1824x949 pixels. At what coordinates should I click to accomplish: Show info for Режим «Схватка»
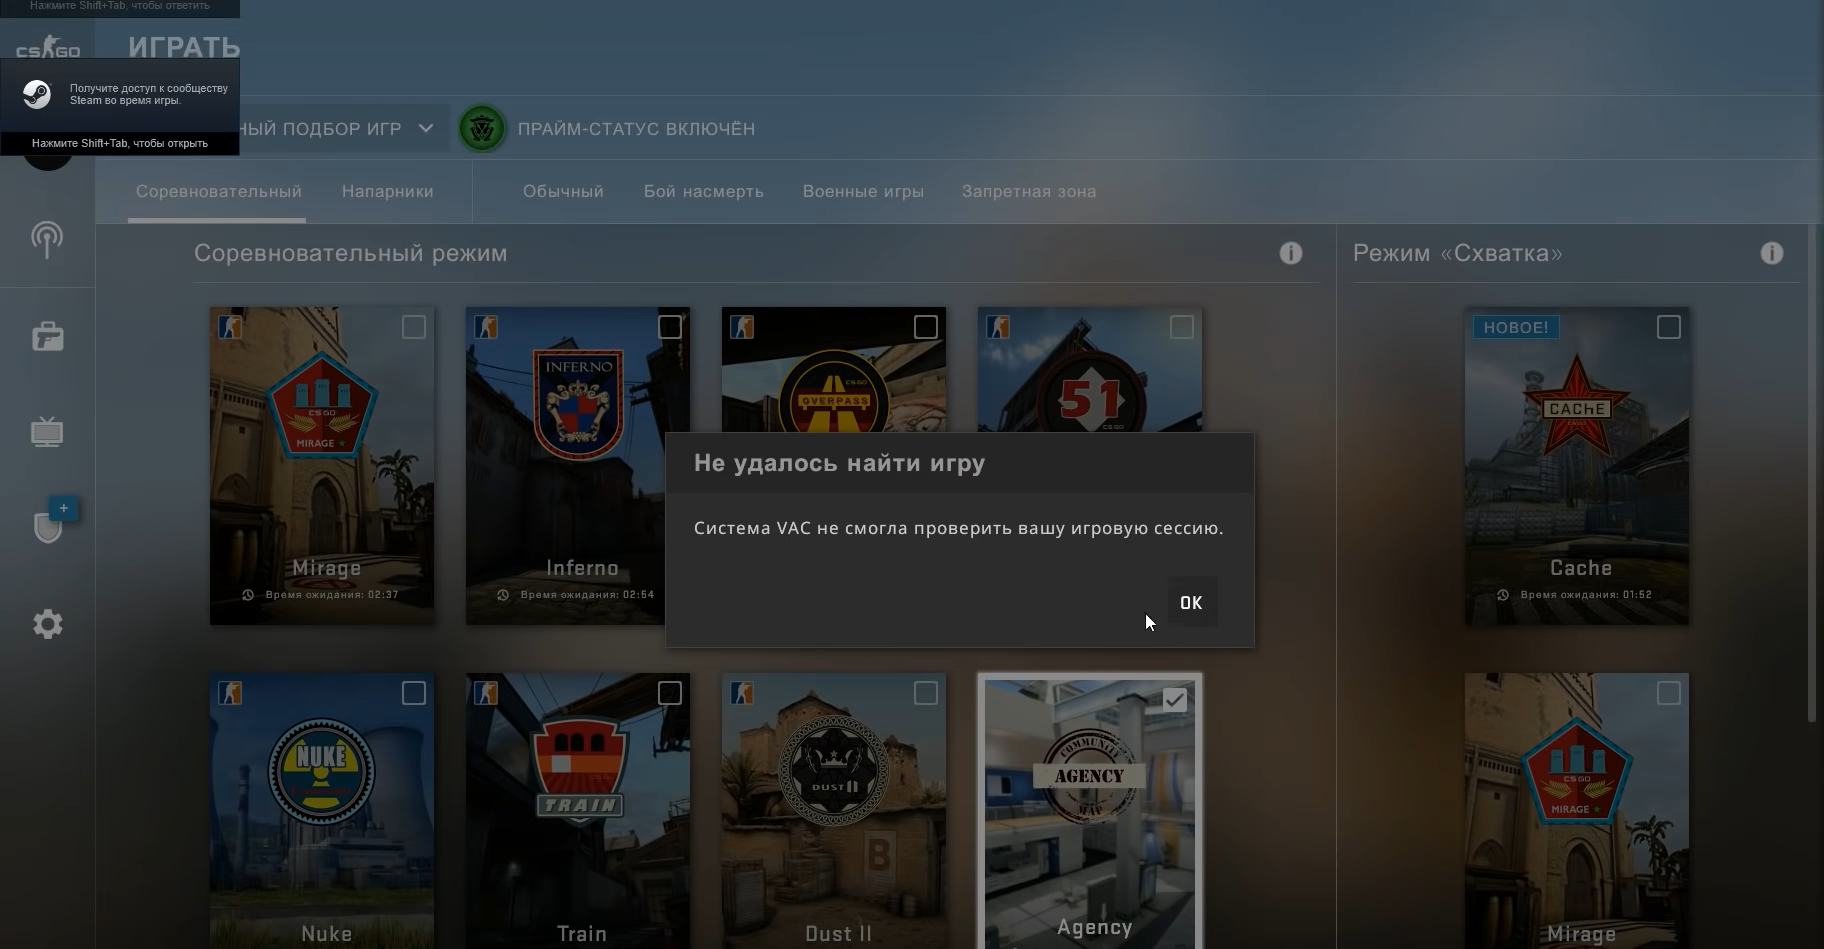tap(1772, 253)
